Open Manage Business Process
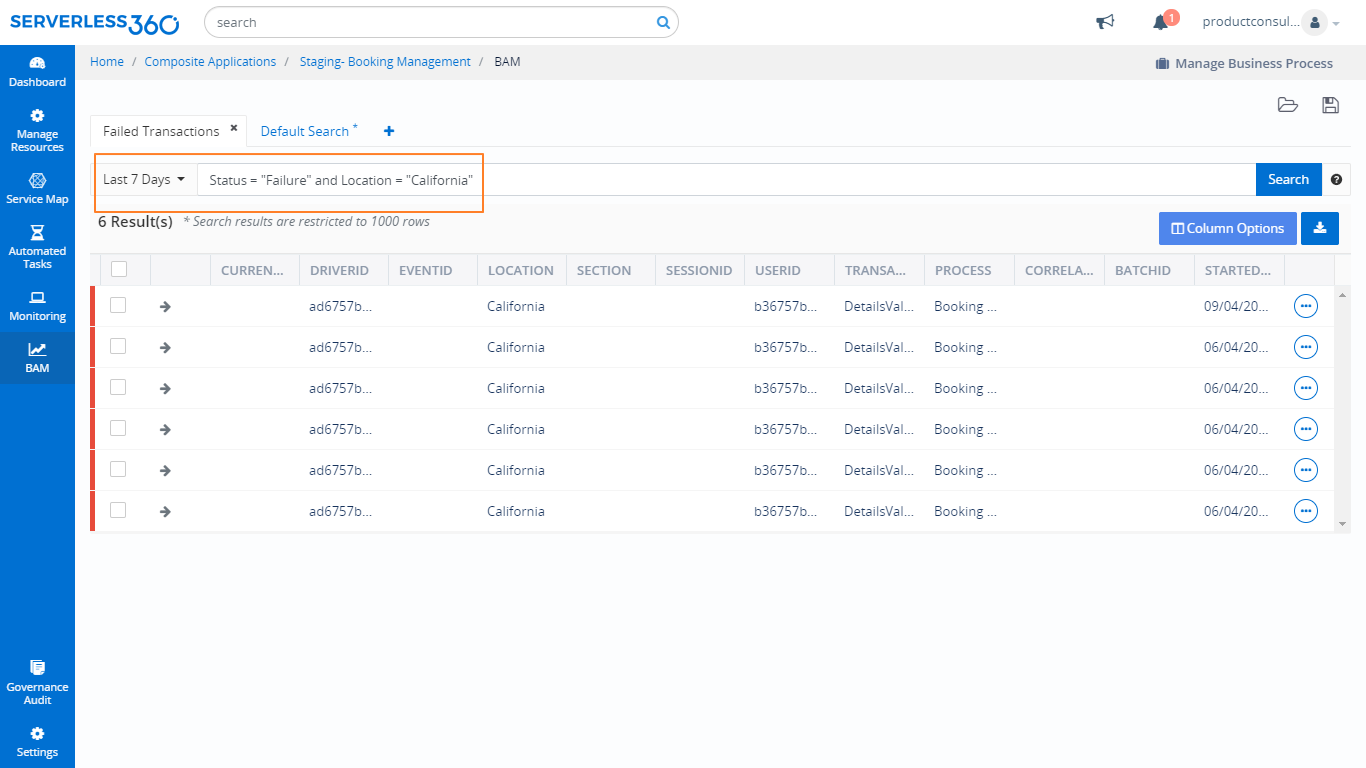The width and height of the screenshot is (1366, 768). coord(1244,63)
